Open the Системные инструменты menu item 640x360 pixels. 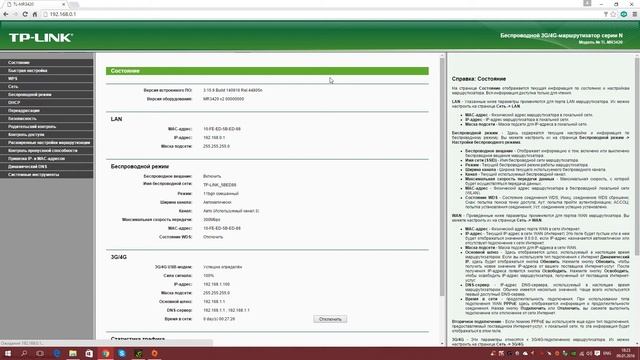tap(47, 174)
